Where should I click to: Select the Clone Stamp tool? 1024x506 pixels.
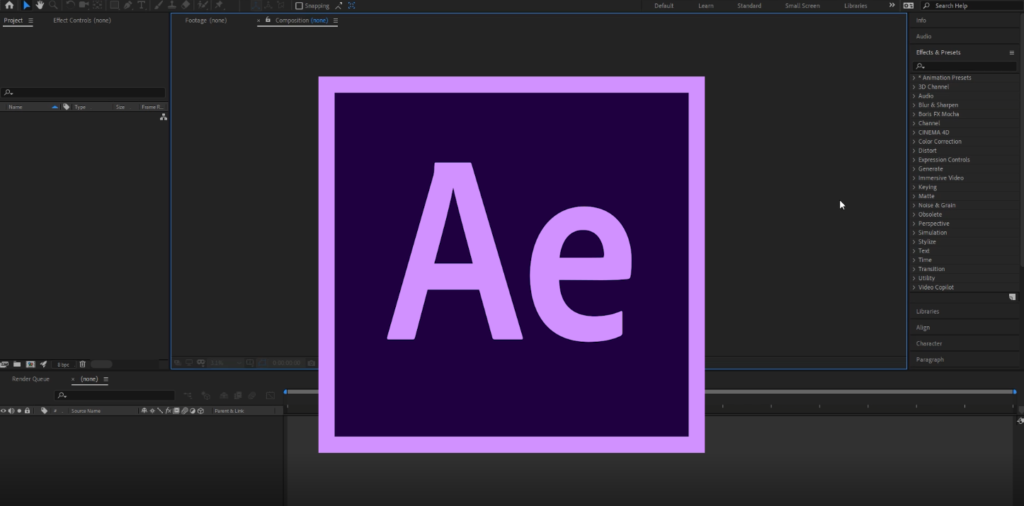click(x=172, y=5)
